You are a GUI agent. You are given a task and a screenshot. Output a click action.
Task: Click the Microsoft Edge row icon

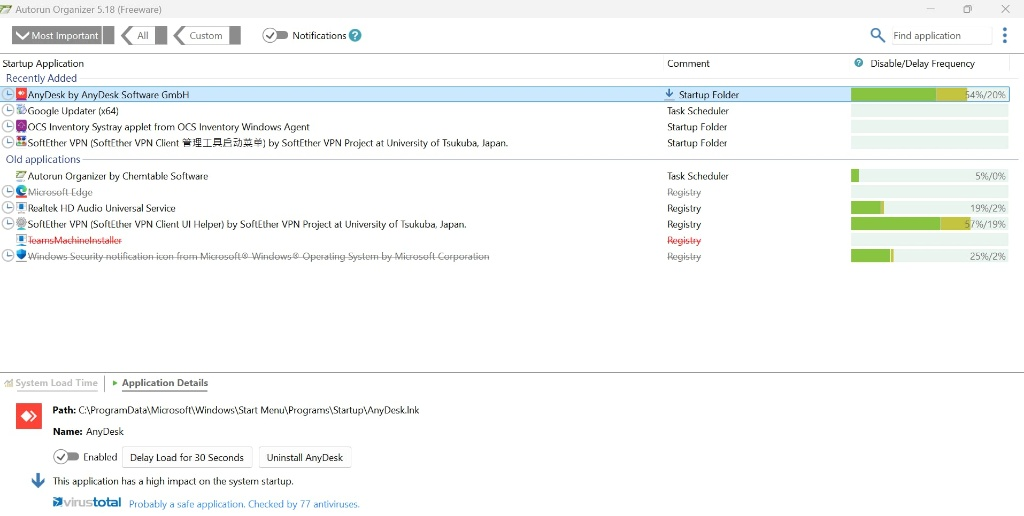[22, 192]
